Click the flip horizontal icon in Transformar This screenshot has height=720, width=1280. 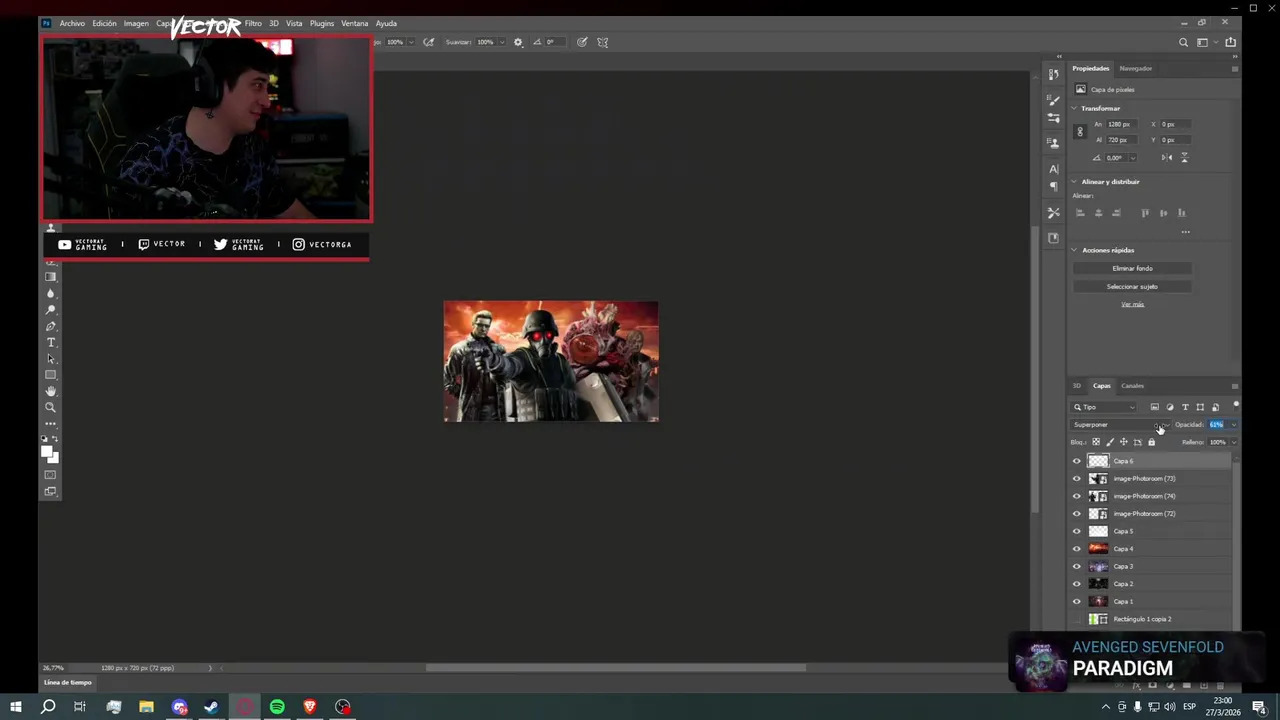[x=1167, y=158]
